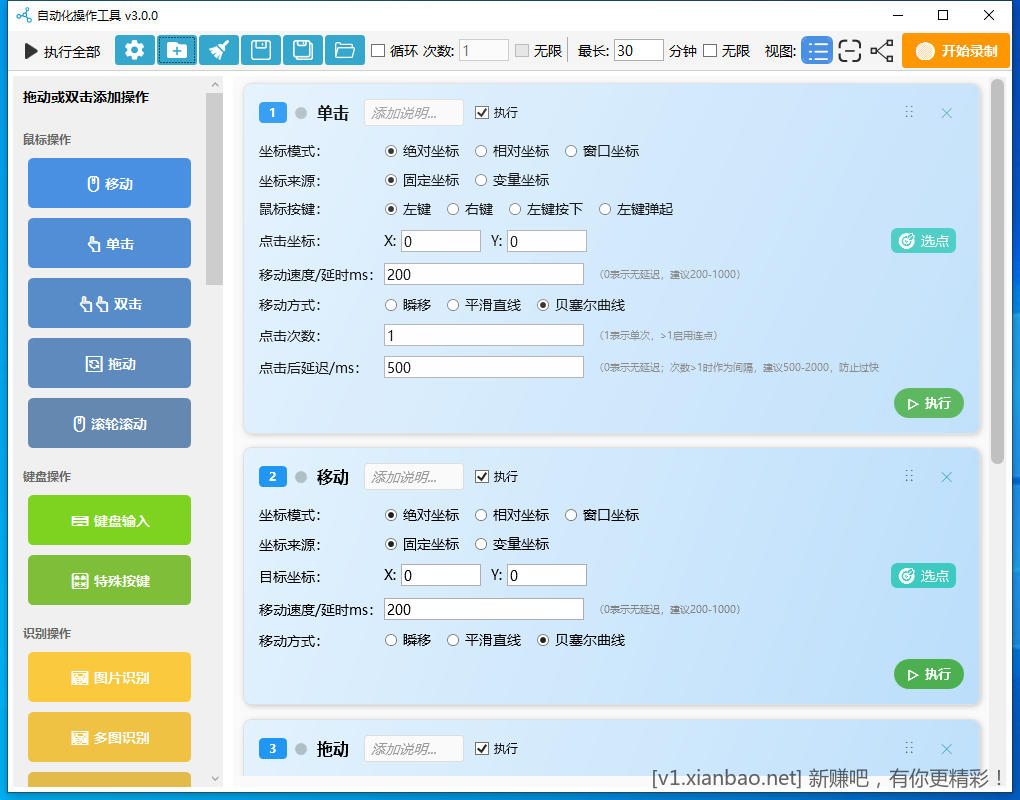Switch view using the list view icon
Screen dimensions: 1020x800
[x=817, y=50]
